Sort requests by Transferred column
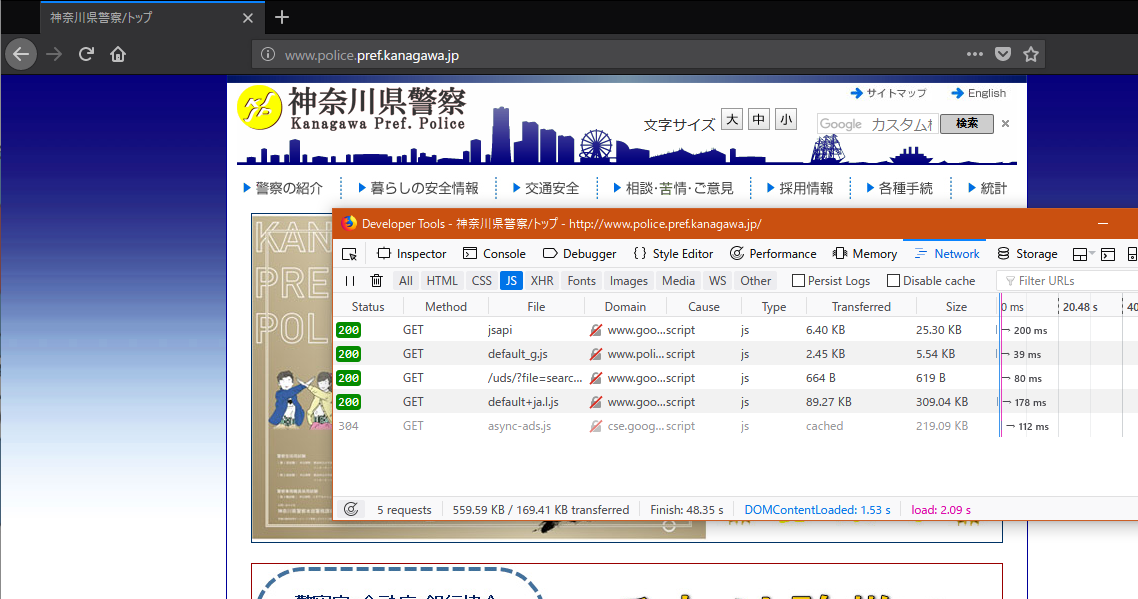Viewport: 1138px width, 599px height. pos(861,306)
